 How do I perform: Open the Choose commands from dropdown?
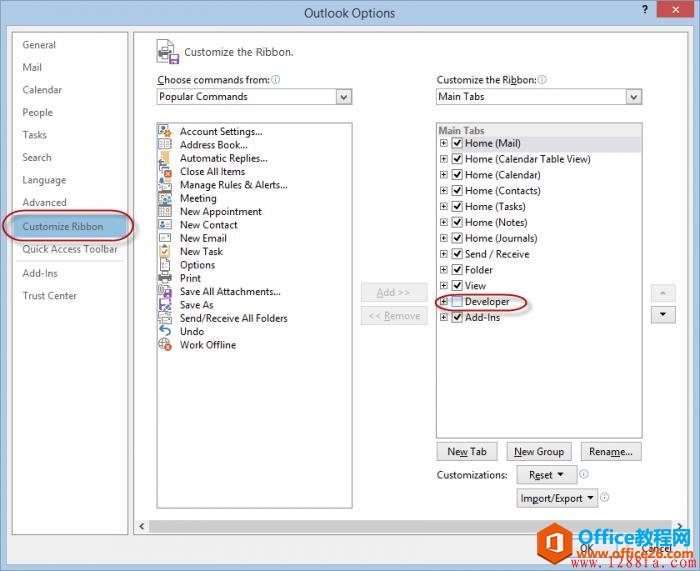[x=344, y=97]
